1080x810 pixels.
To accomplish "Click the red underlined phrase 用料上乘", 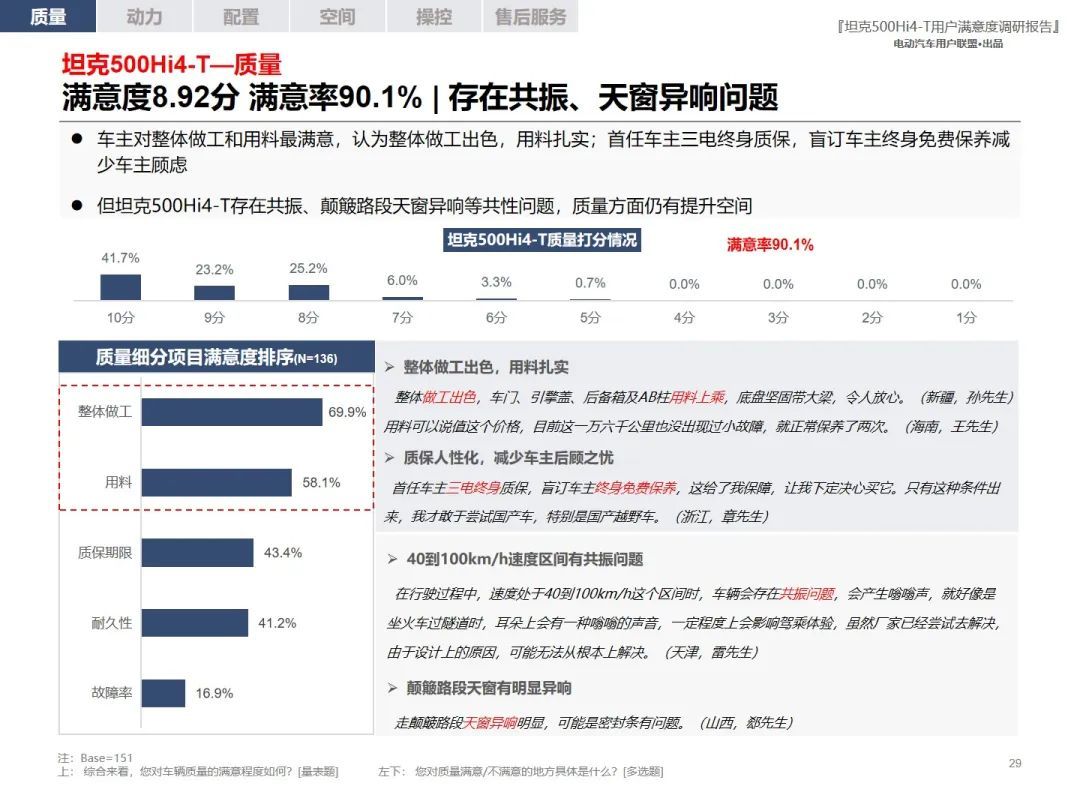I will click(x=698, y=397).
